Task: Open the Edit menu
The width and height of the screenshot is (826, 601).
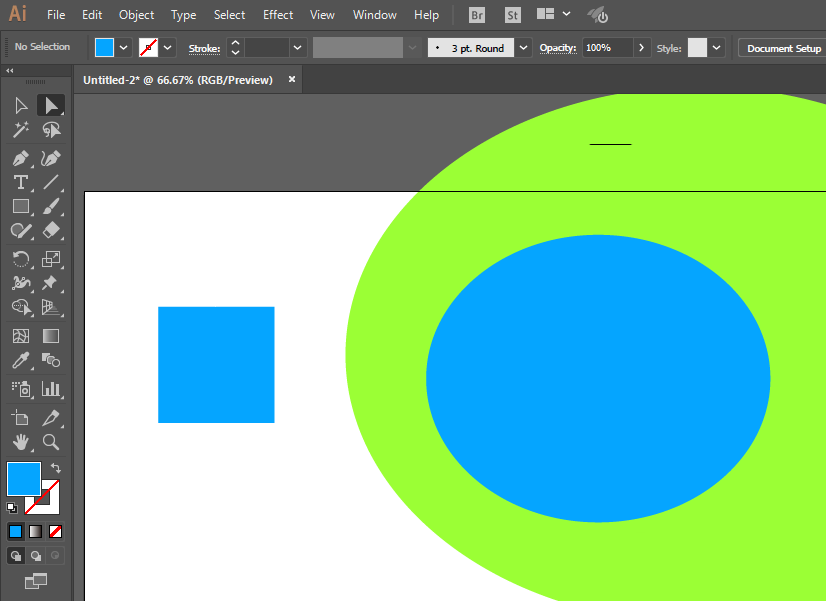Action: 92,15
